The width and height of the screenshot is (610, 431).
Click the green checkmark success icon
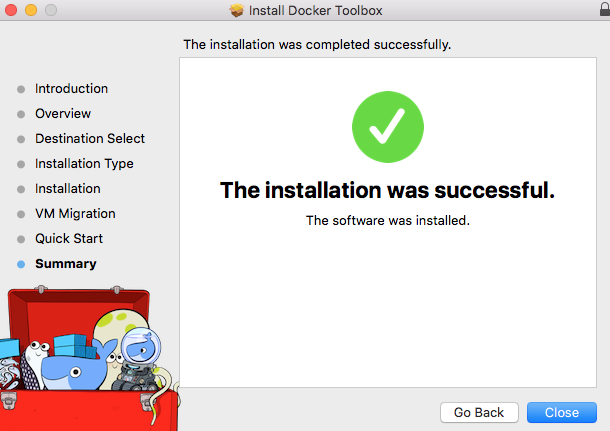pyautogui.click(x=388, y=129)
